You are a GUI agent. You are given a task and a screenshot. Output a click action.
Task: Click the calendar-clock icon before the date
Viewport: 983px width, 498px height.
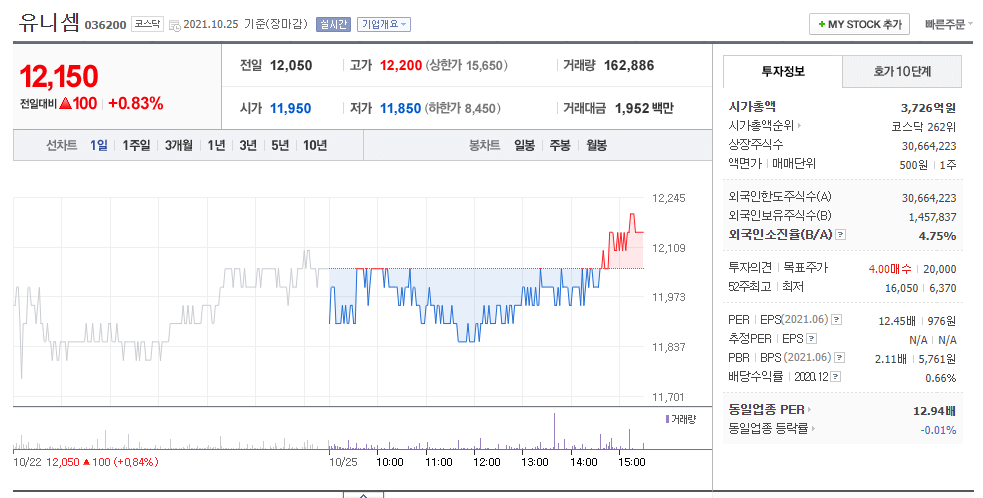175,25
